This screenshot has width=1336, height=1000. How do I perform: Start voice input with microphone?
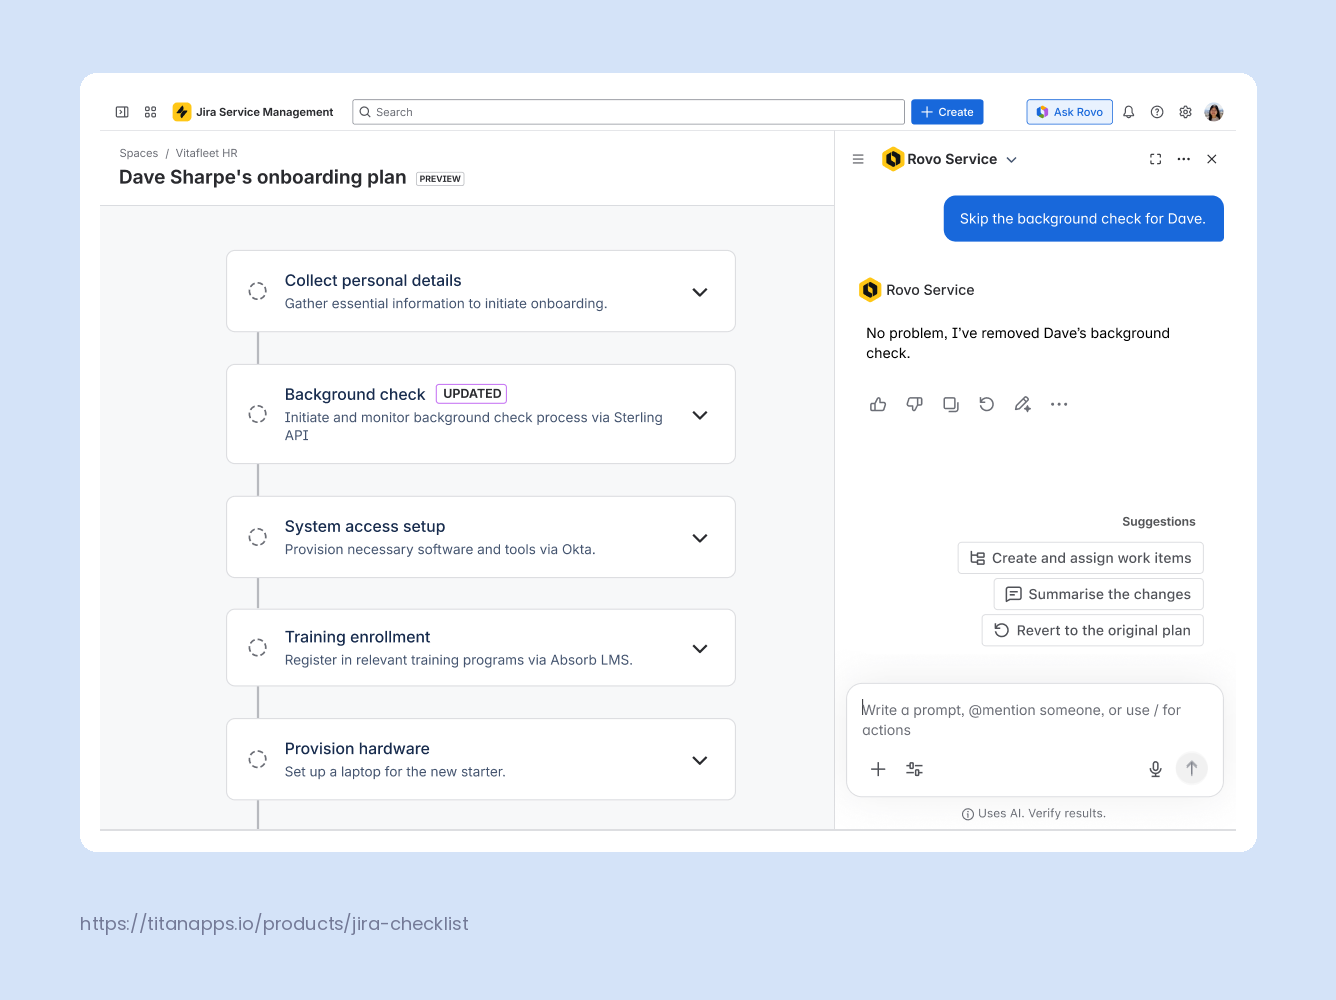click(x=1155, y=769)
